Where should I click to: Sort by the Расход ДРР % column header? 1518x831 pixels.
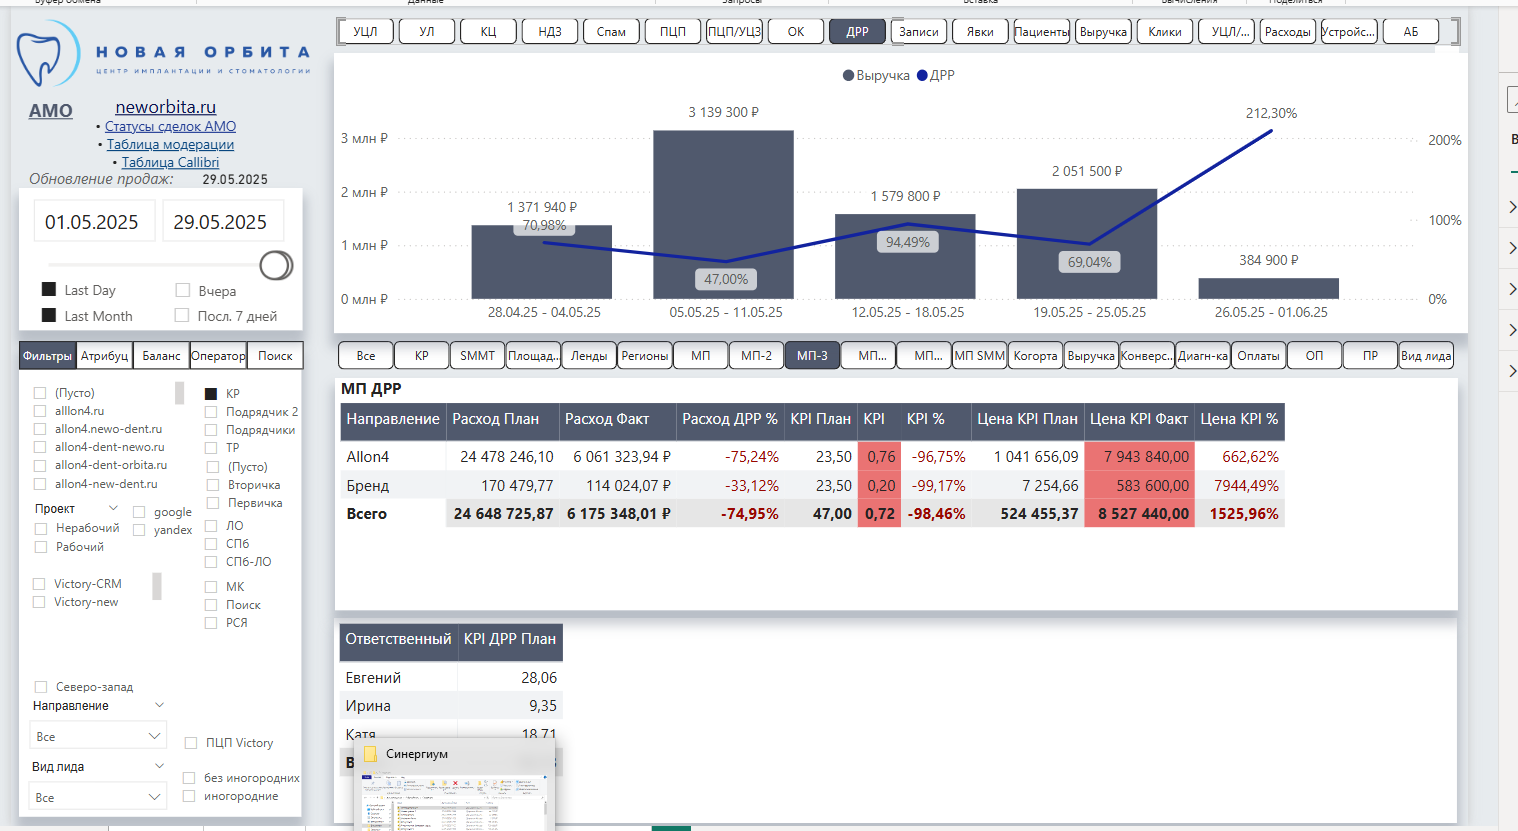(730, 419)
